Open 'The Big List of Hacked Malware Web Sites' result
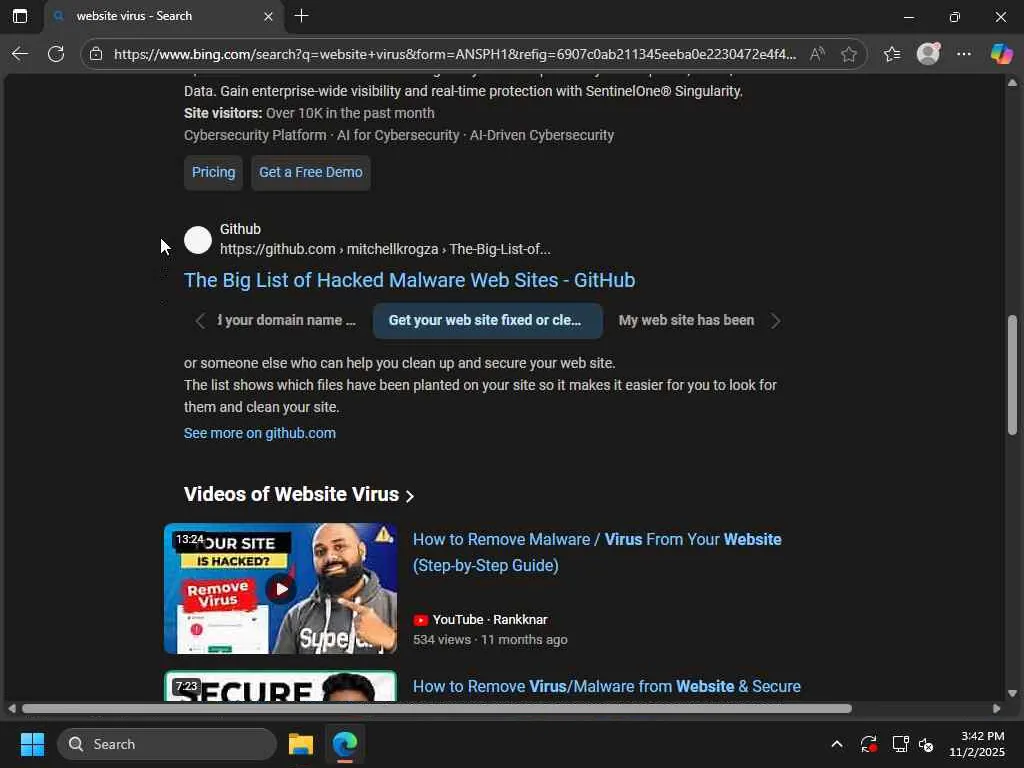 coord(409,280)
